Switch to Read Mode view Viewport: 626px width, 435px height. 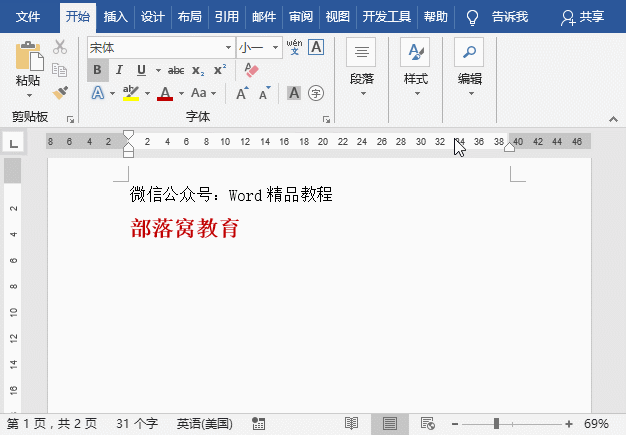(x=351, y=423)
